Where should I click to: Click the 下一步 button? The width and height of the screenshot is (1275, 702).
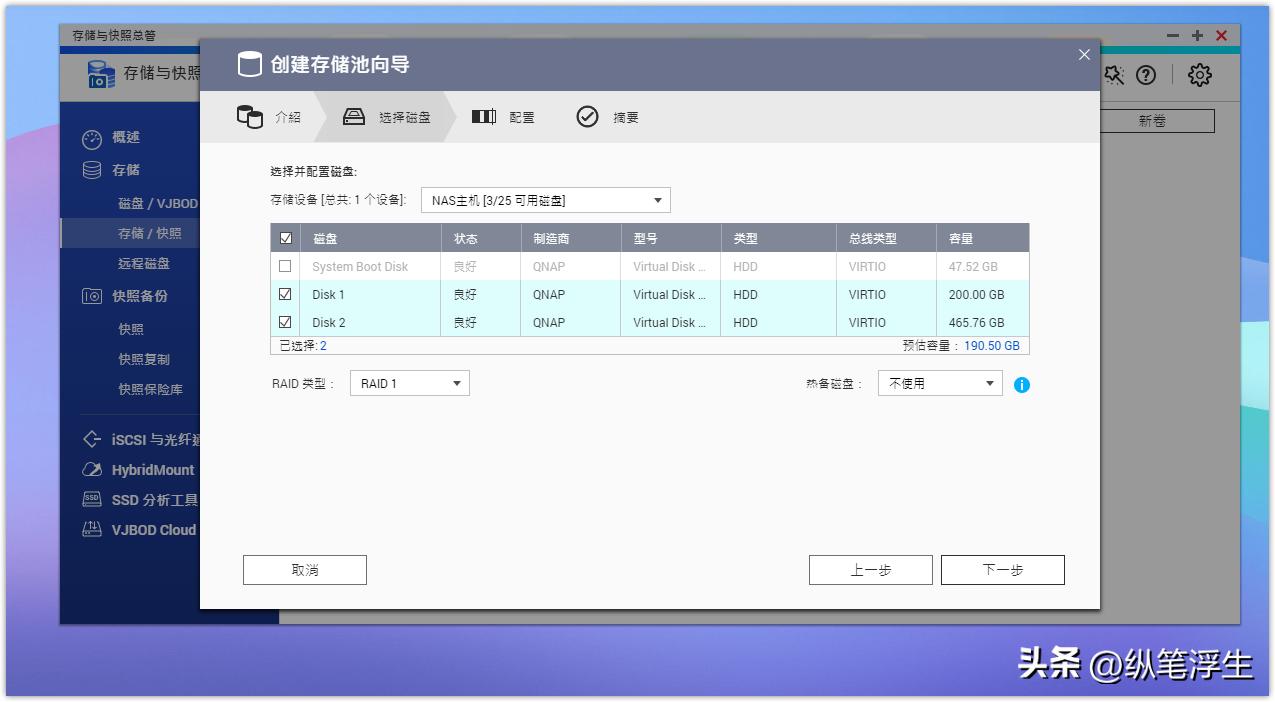coord(1001,569)
